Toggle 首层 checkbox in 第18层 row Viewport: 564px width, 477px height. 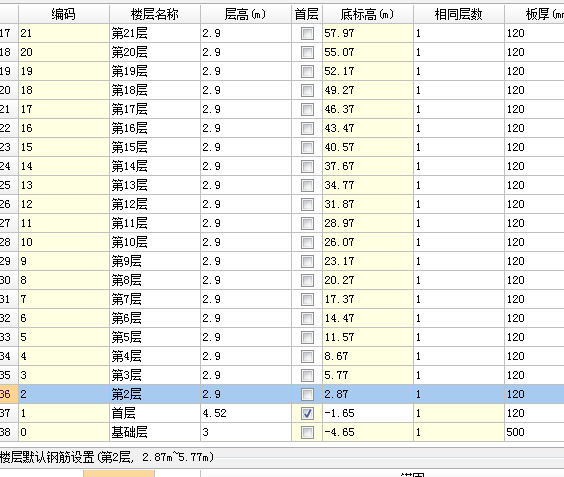click(x=307, y=90)
